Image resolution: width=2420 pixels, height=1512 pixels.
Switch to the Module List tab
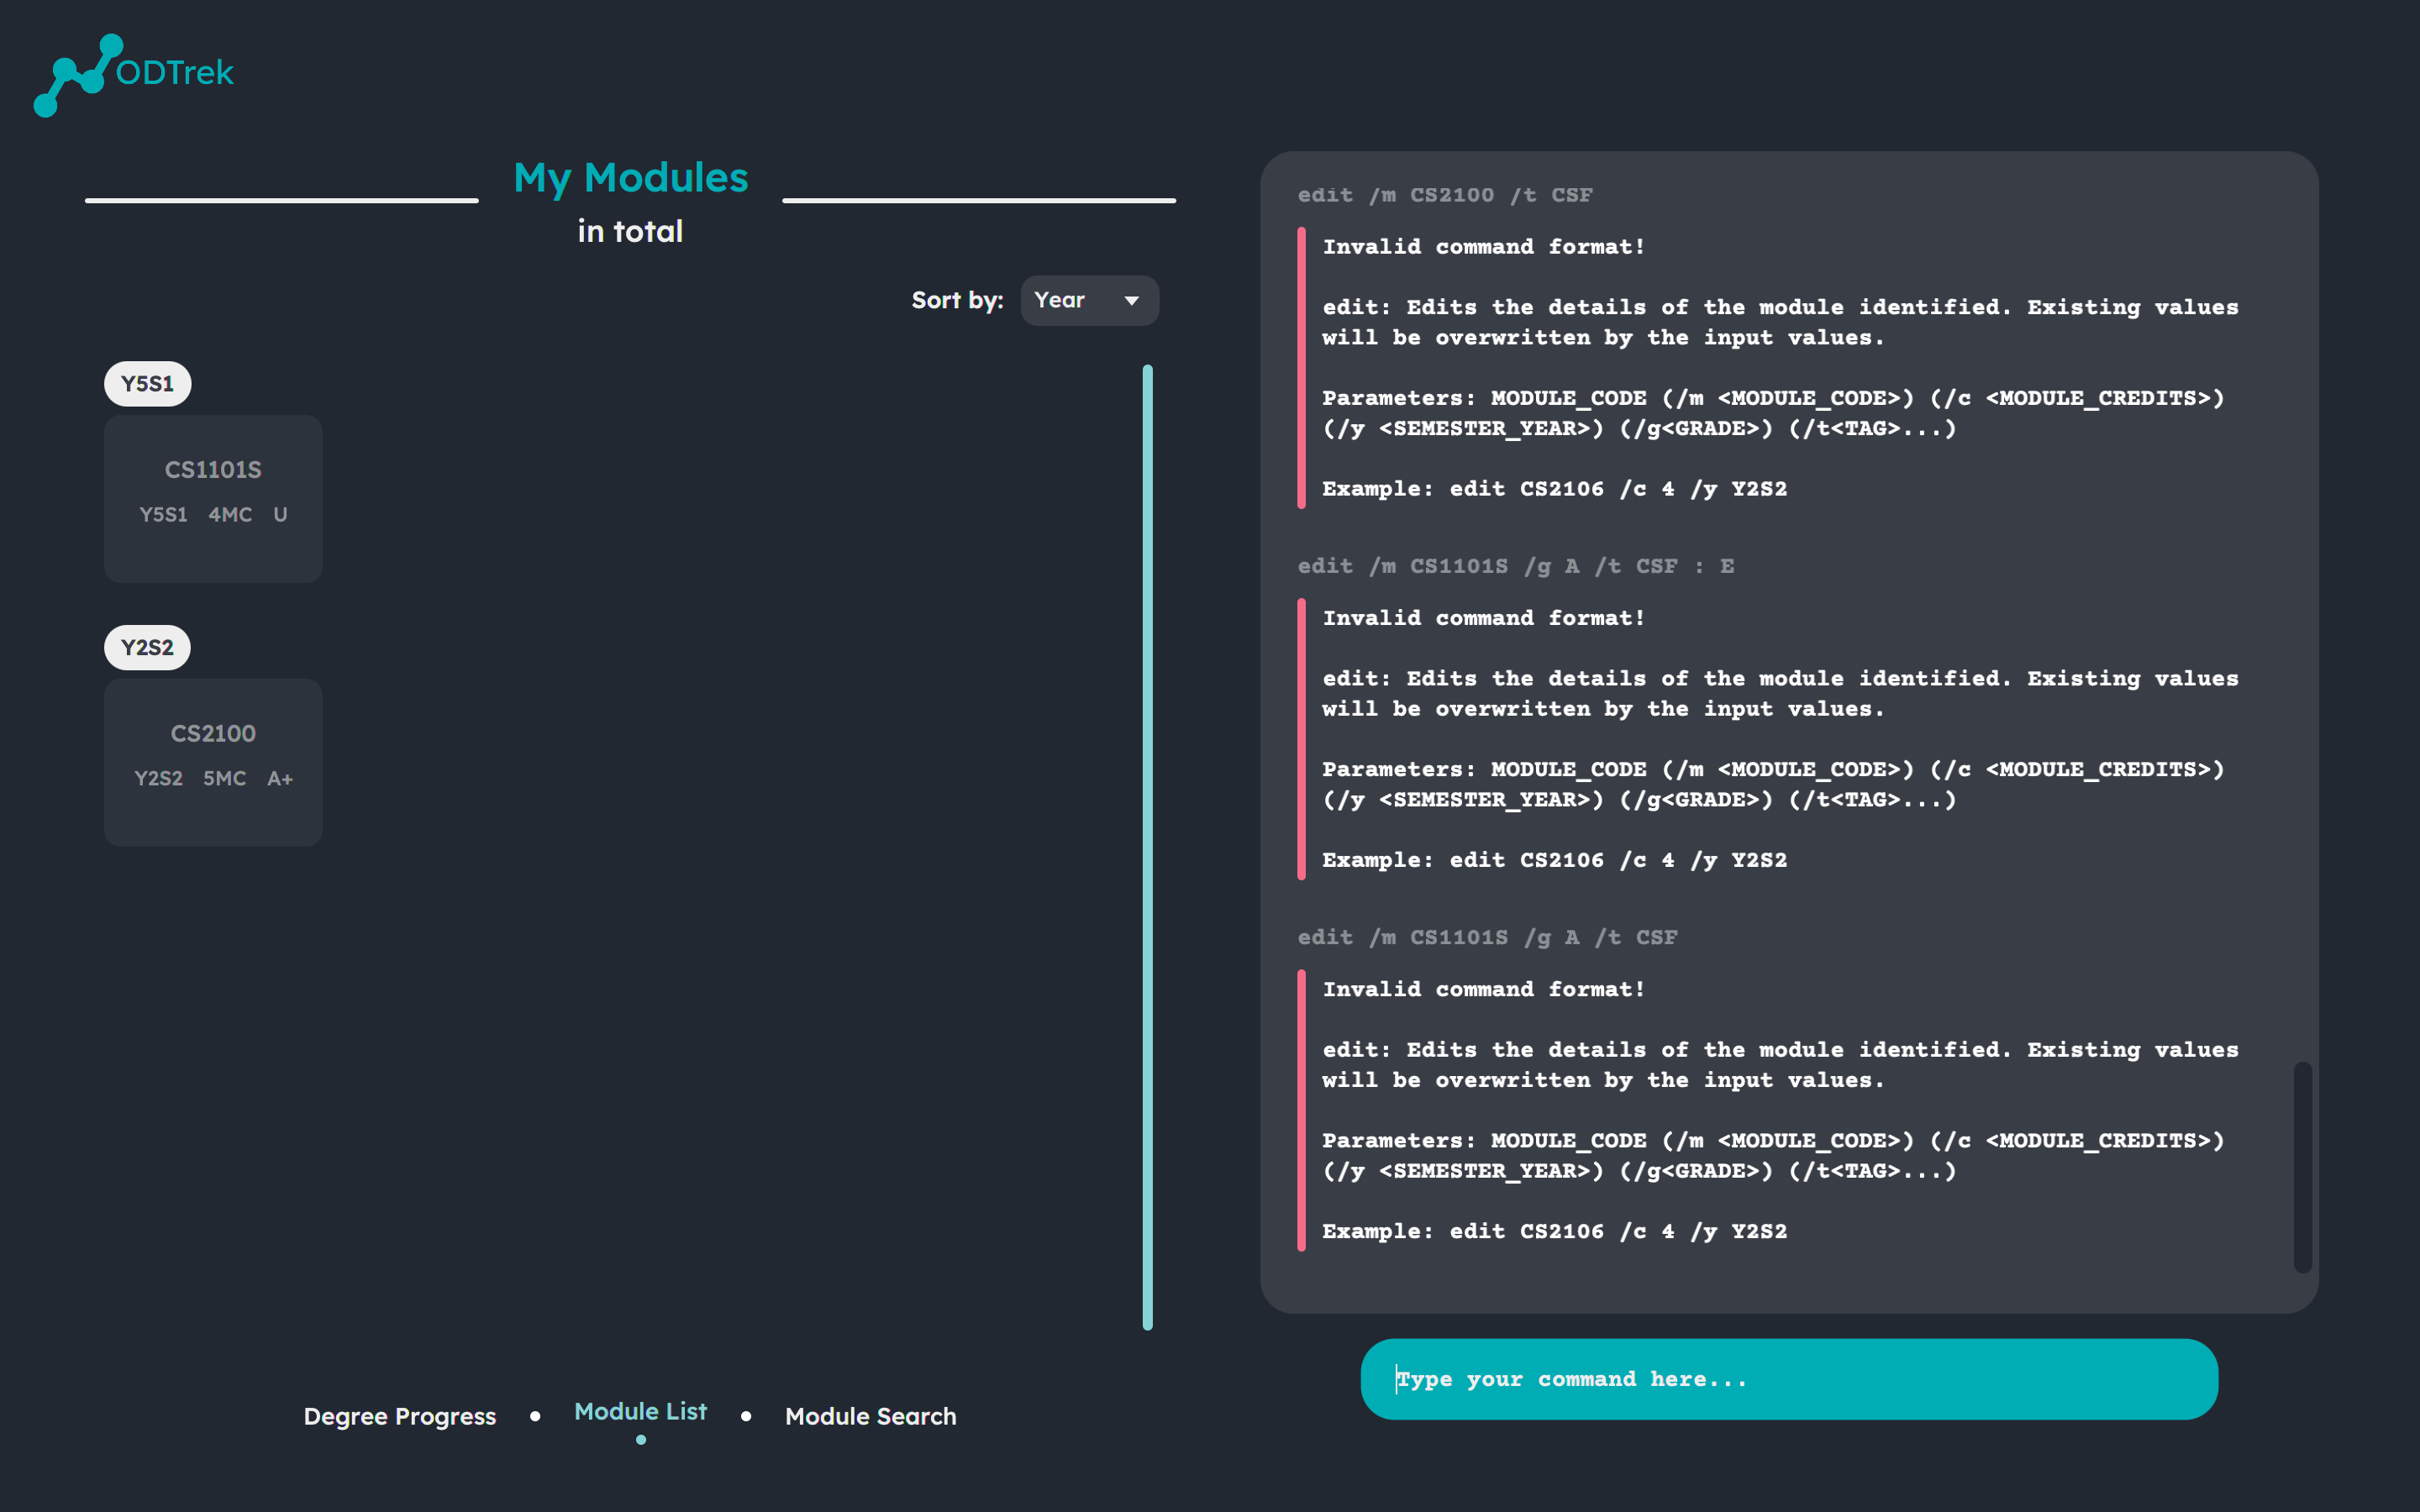(x=640, y=1411)
